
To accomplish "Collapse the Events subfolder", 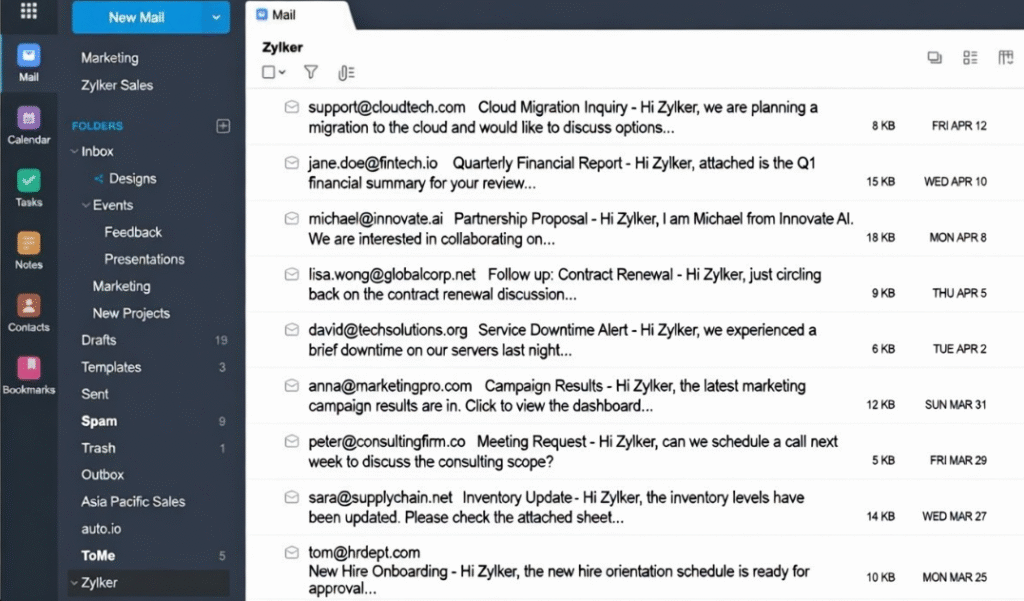I will click(88, 205).
